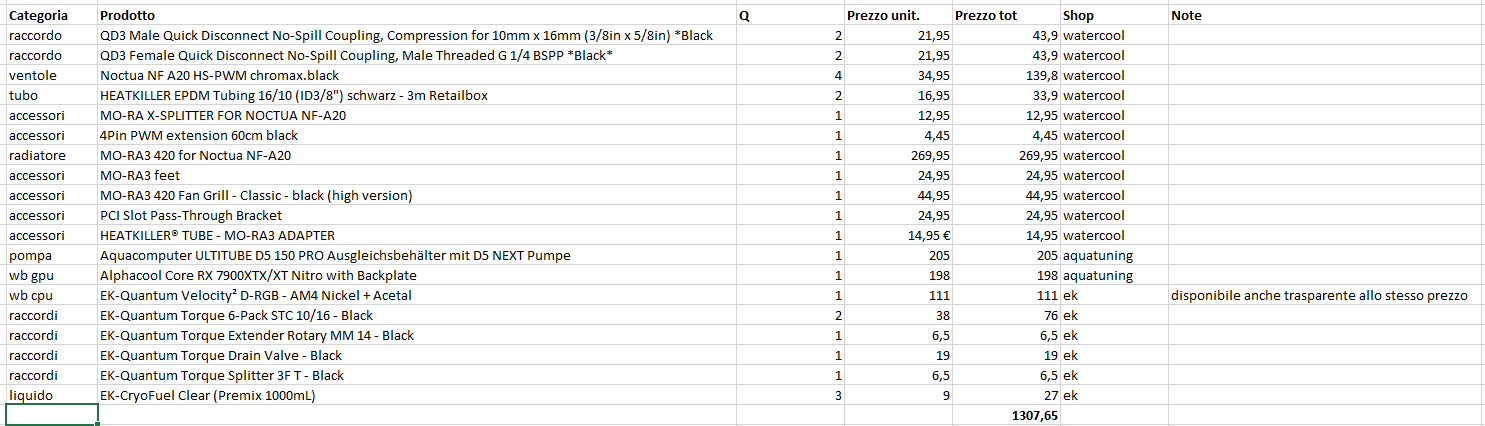The width and height of the screenshot is (1485, 426).
Task: Click the 'disponibile anche trasparente' note cell
Action: (x=1318, y=296)
